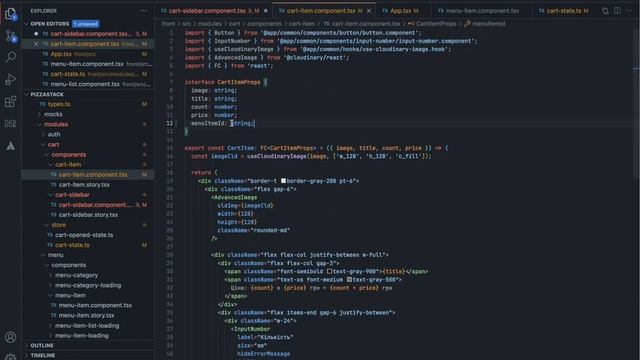
Task: Open editor more actions ellipsis menu
Action: (629, 11)
